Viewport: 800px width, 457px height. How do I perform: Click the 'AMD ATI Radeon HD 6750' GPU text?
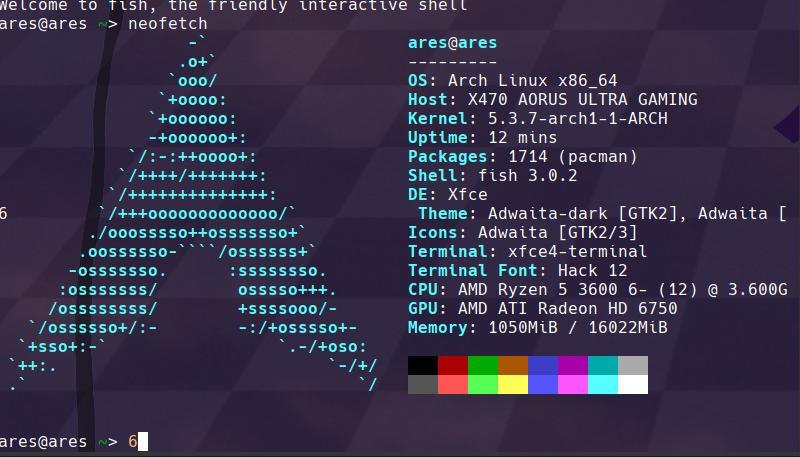[568, 309]
